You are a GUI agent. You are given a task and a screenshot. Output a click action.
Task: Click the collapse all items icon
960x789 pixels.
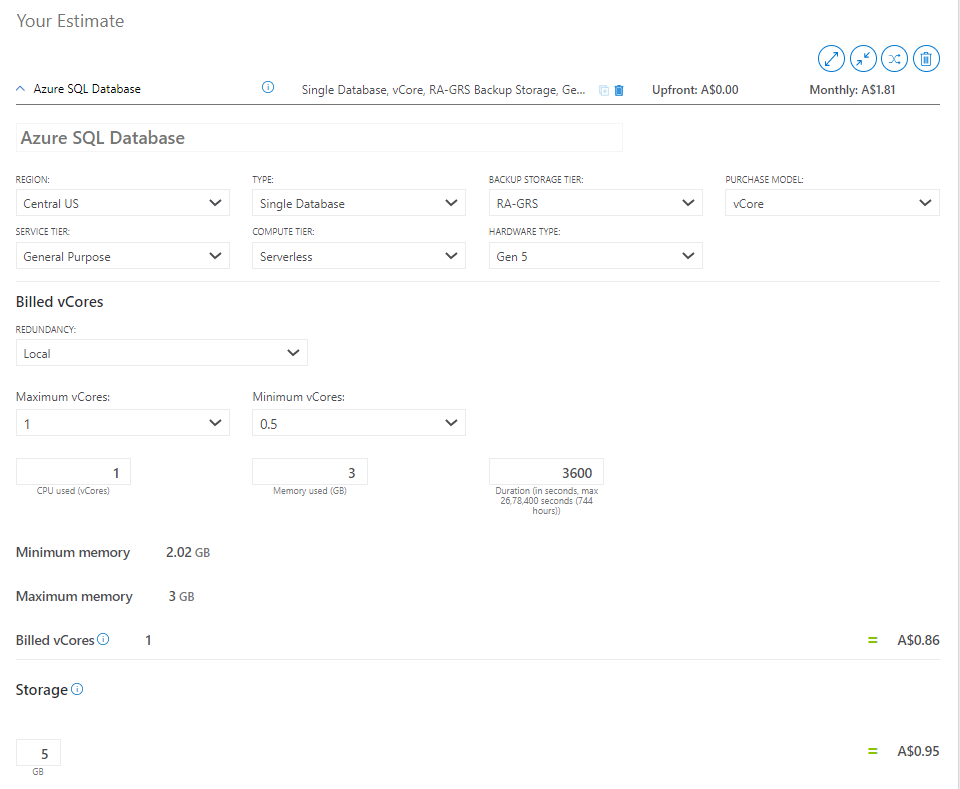(863, 59)
